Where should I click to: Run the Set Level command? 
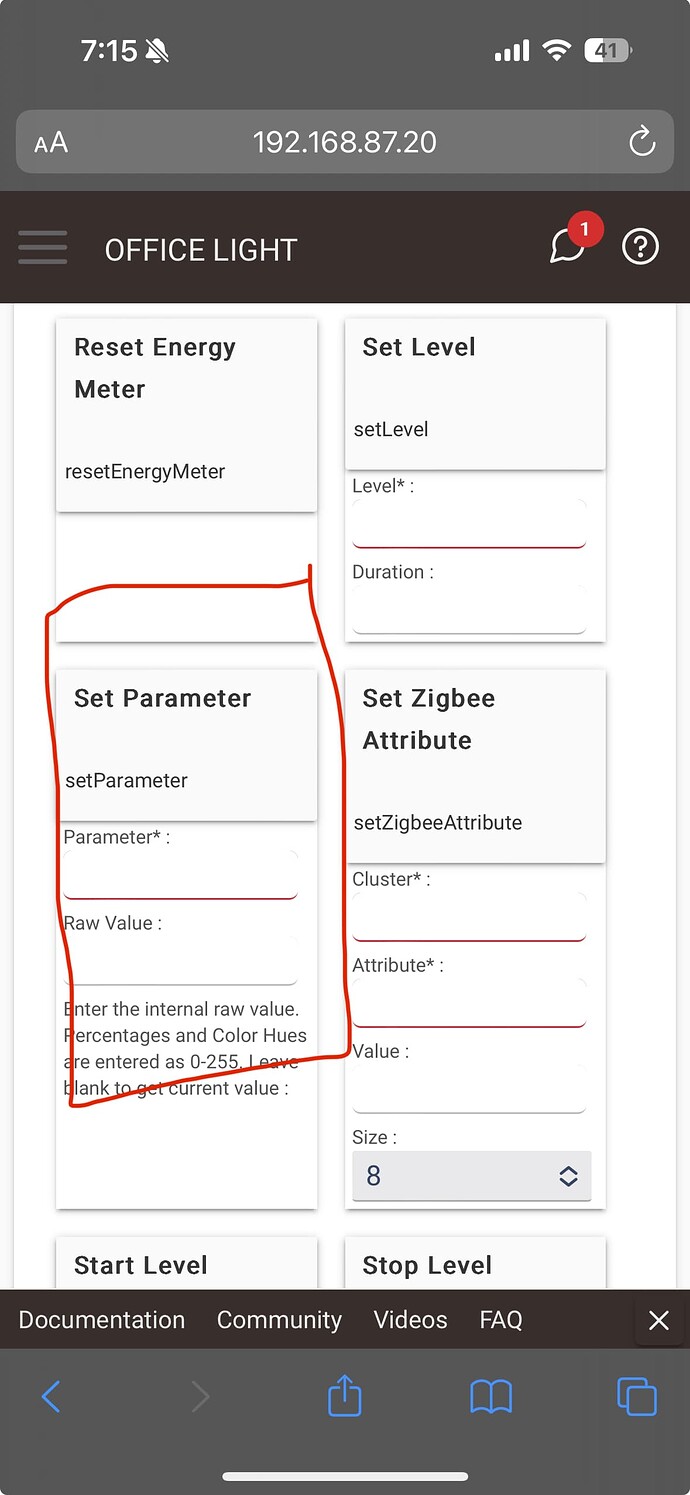[475, 394]
